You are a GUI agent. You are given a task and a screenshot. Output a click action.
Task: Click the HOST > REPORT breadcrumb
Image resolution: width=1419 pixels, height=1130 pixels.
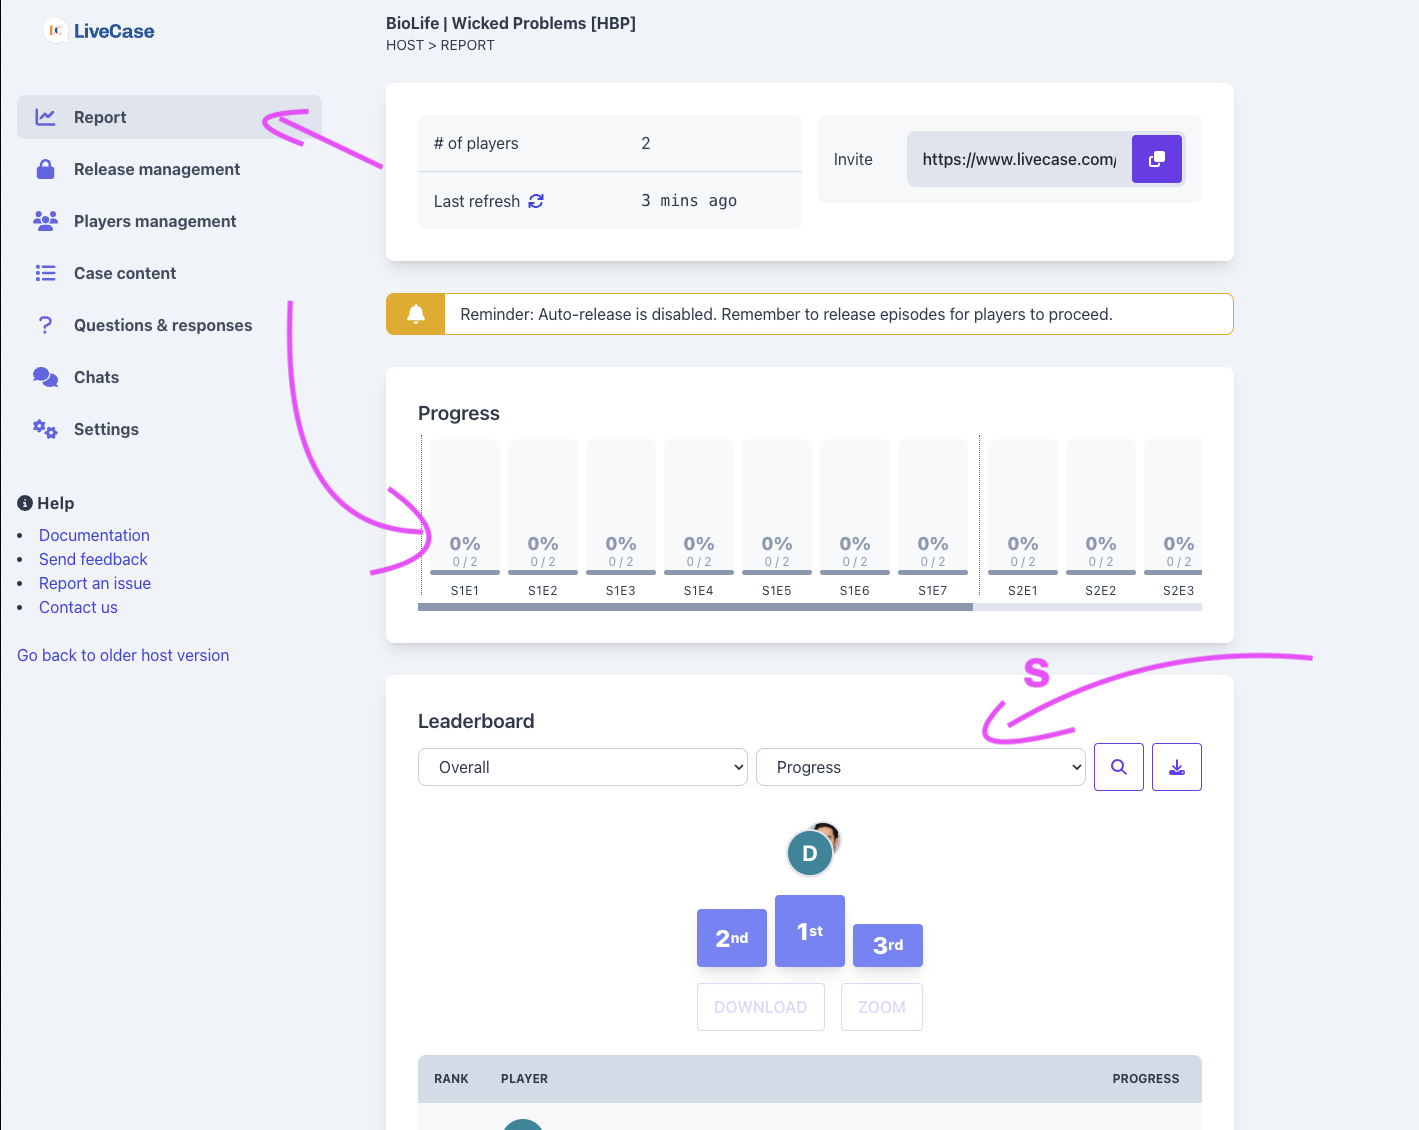[440, 45]
